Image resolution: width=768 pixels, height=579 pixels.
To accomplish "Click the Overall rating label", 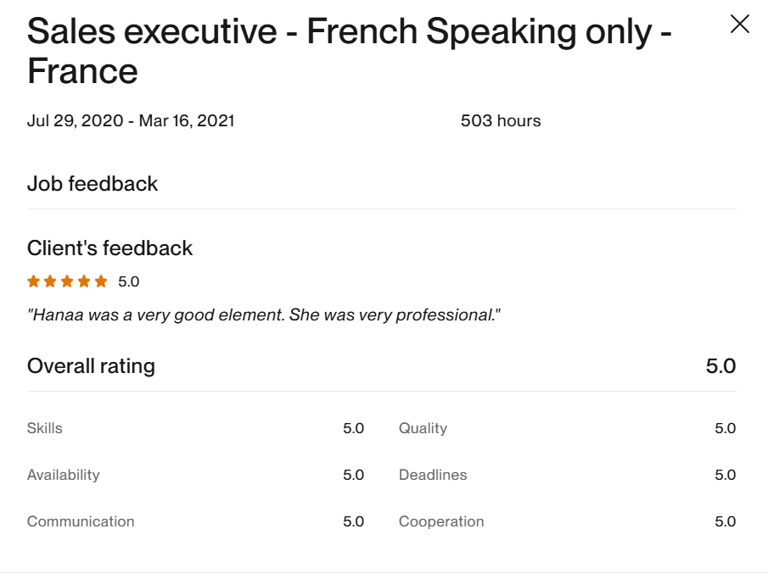I will [x=91, y=366].
